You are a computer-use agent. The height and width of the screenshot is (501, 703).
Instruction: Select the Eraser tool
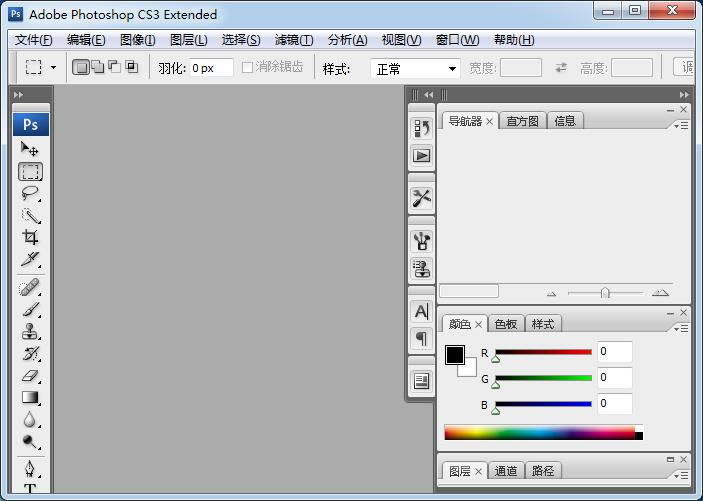tap(30, 376)
